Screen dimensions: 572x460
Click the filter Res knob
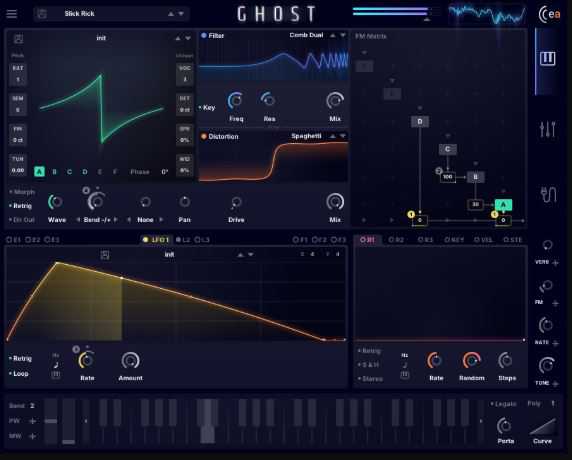269,100
